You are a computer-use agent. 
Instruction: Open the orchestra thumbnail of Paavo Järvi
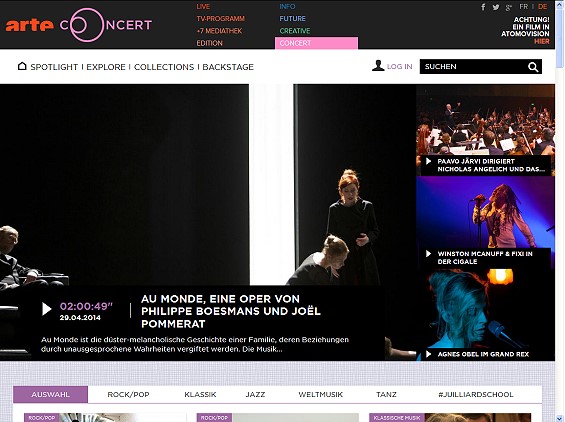485,121
